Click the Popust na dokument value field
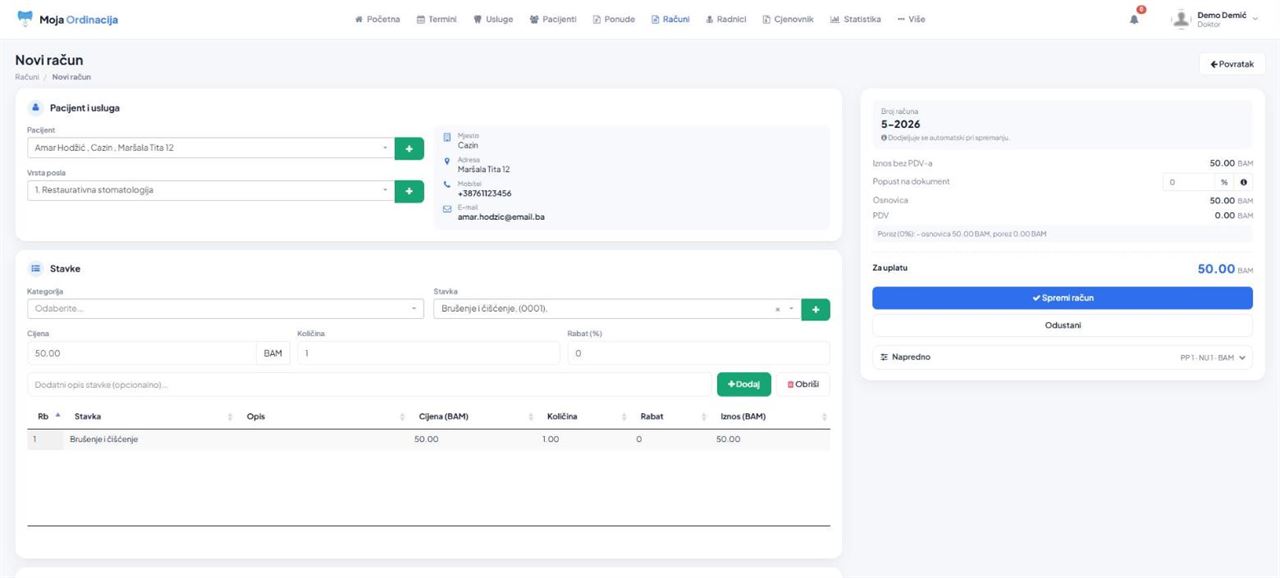The height and width of the screenshot is (578, 1280). click(1188, 182)
